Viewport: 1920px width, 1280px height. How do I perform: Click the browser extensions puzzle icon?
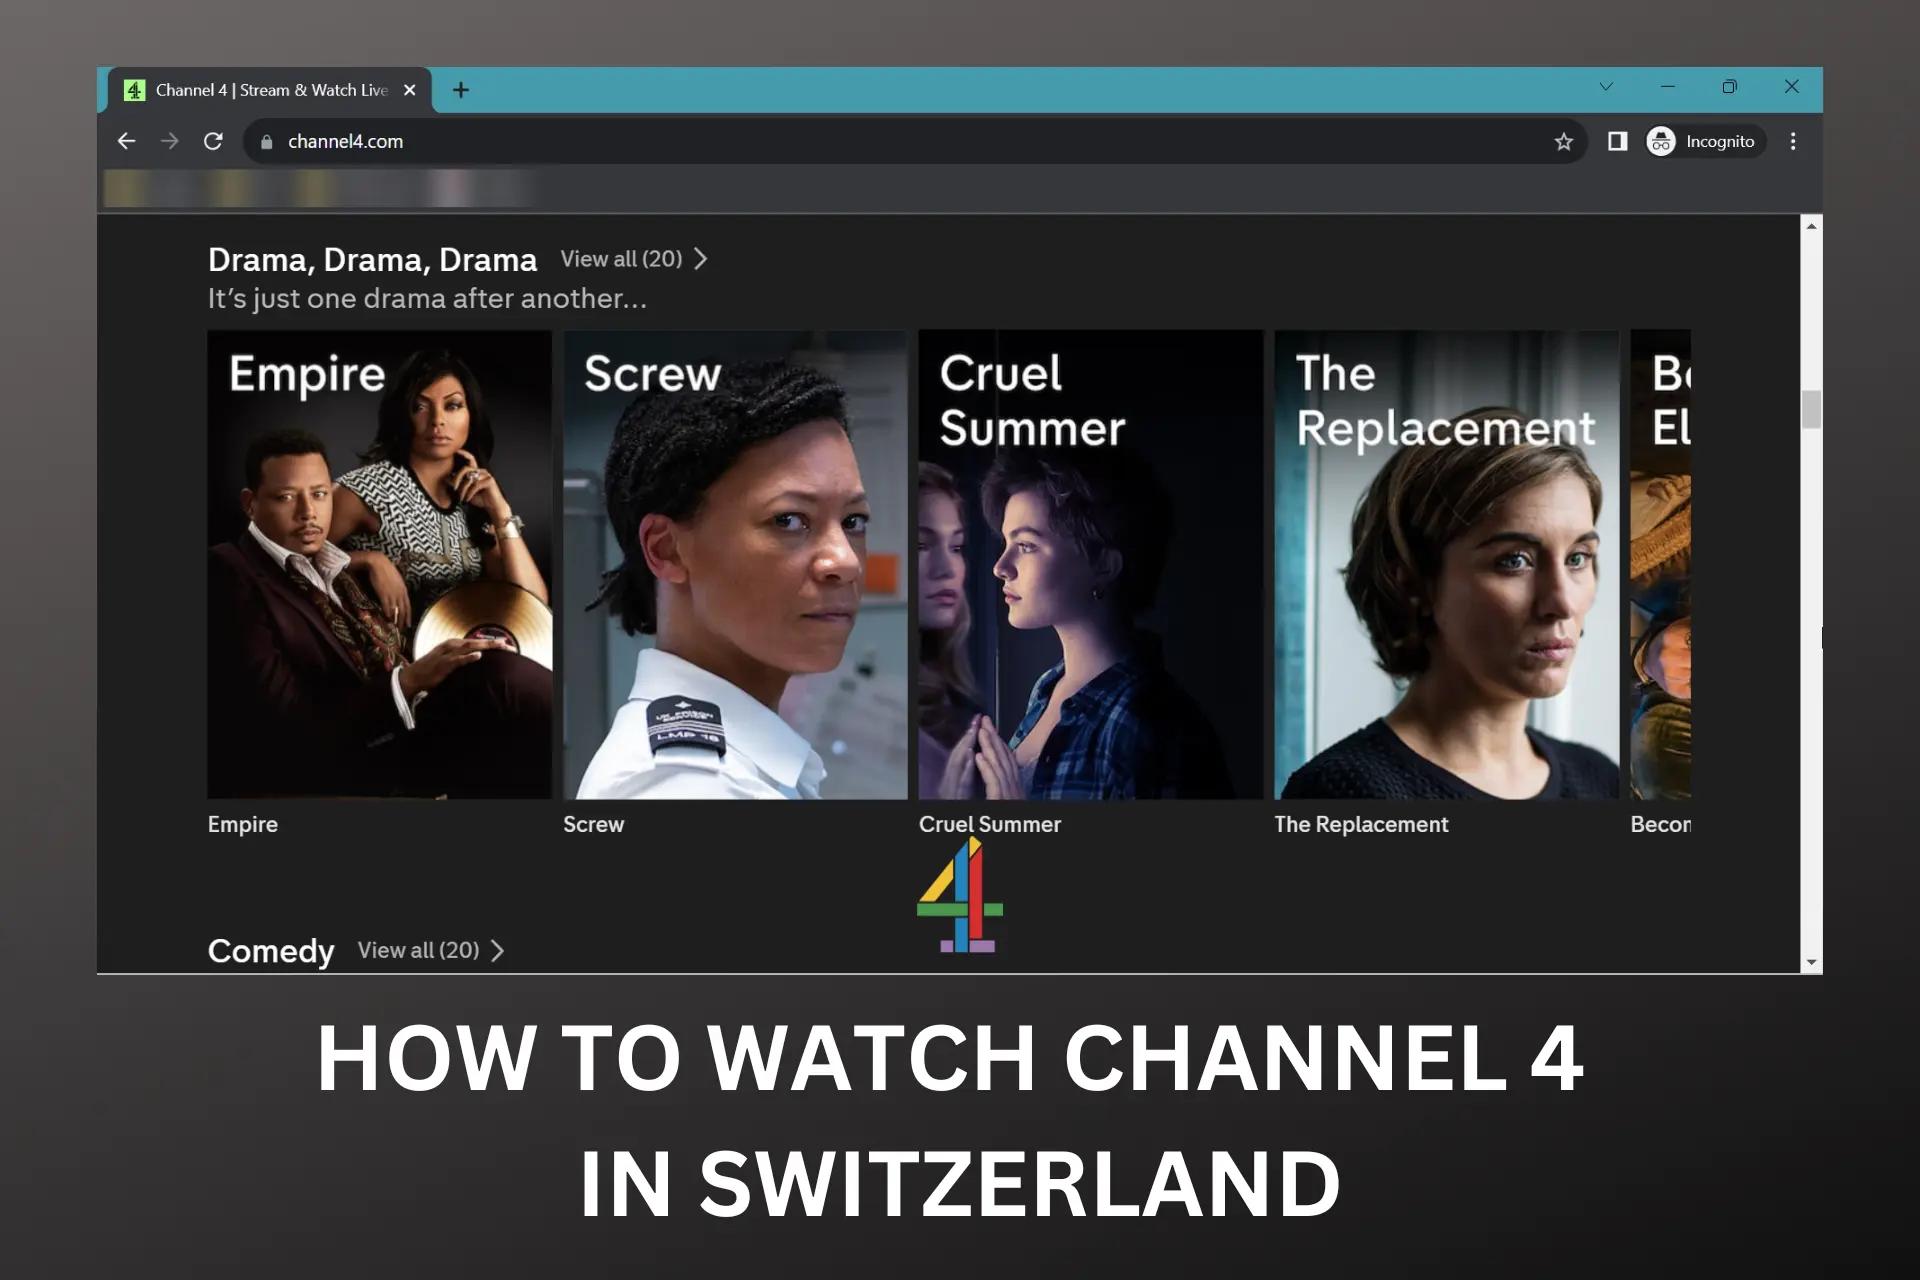point(1616,140)
